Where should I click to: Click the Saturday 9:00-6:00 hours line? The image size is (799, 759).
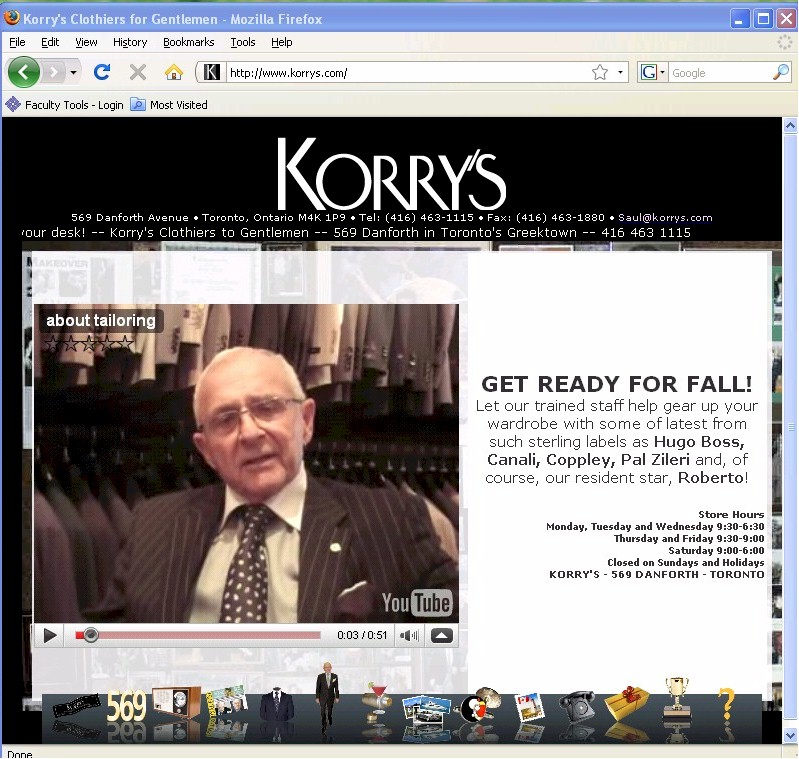click(x=716, y=551)
